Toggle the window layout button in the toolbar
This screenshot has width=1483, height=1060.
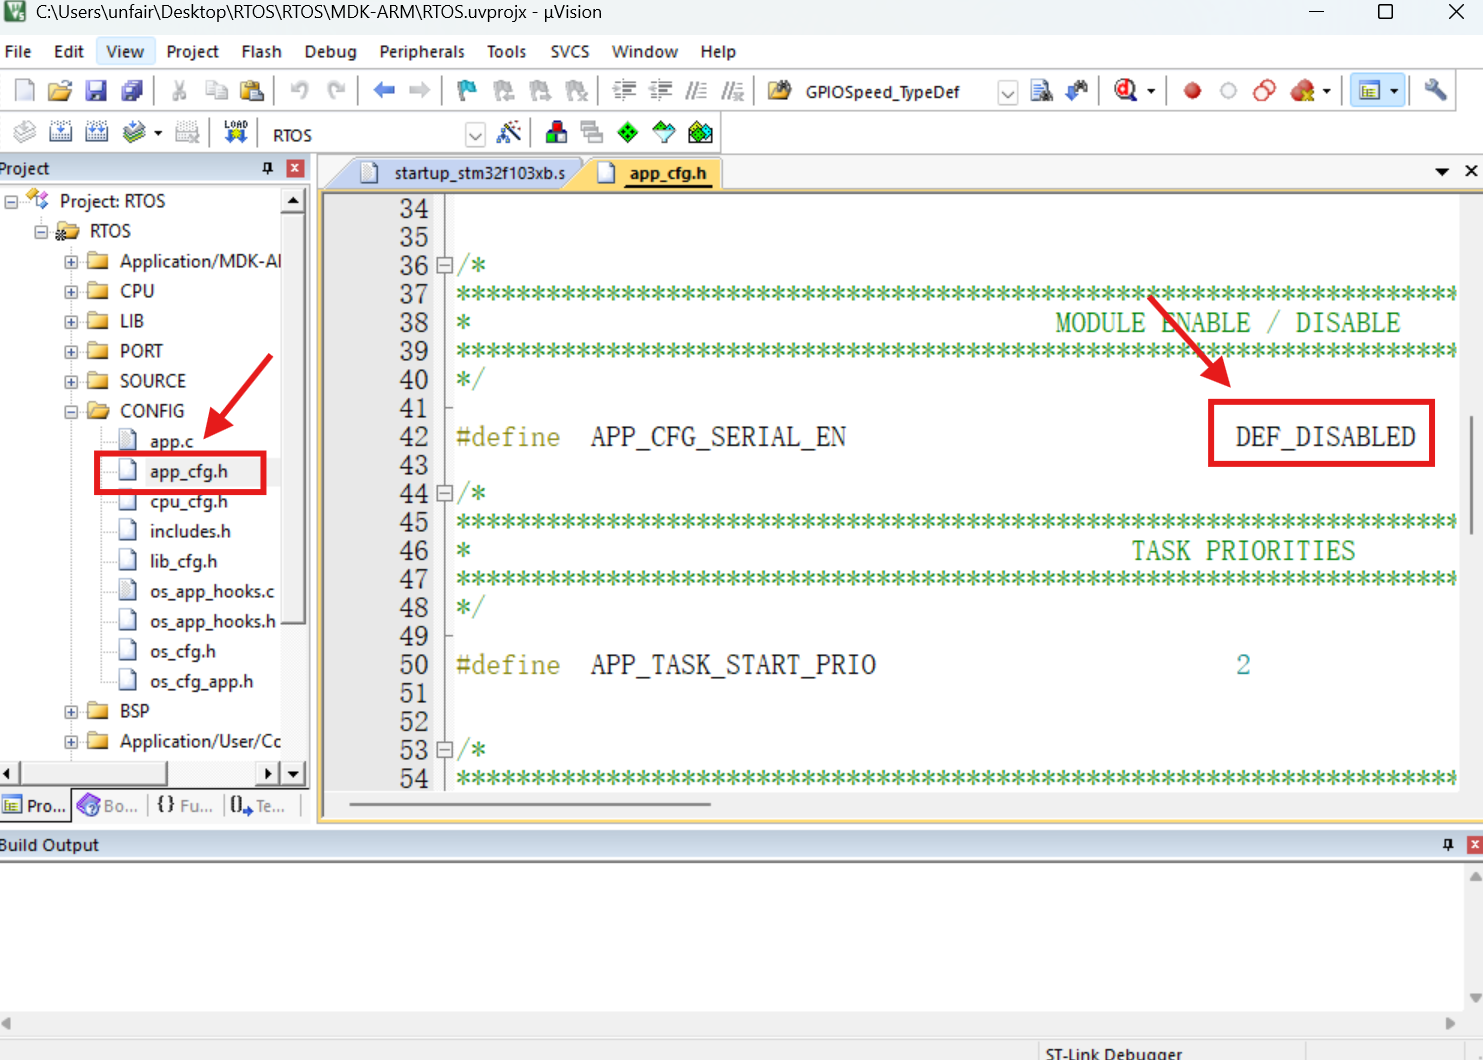coord(1369,91)
